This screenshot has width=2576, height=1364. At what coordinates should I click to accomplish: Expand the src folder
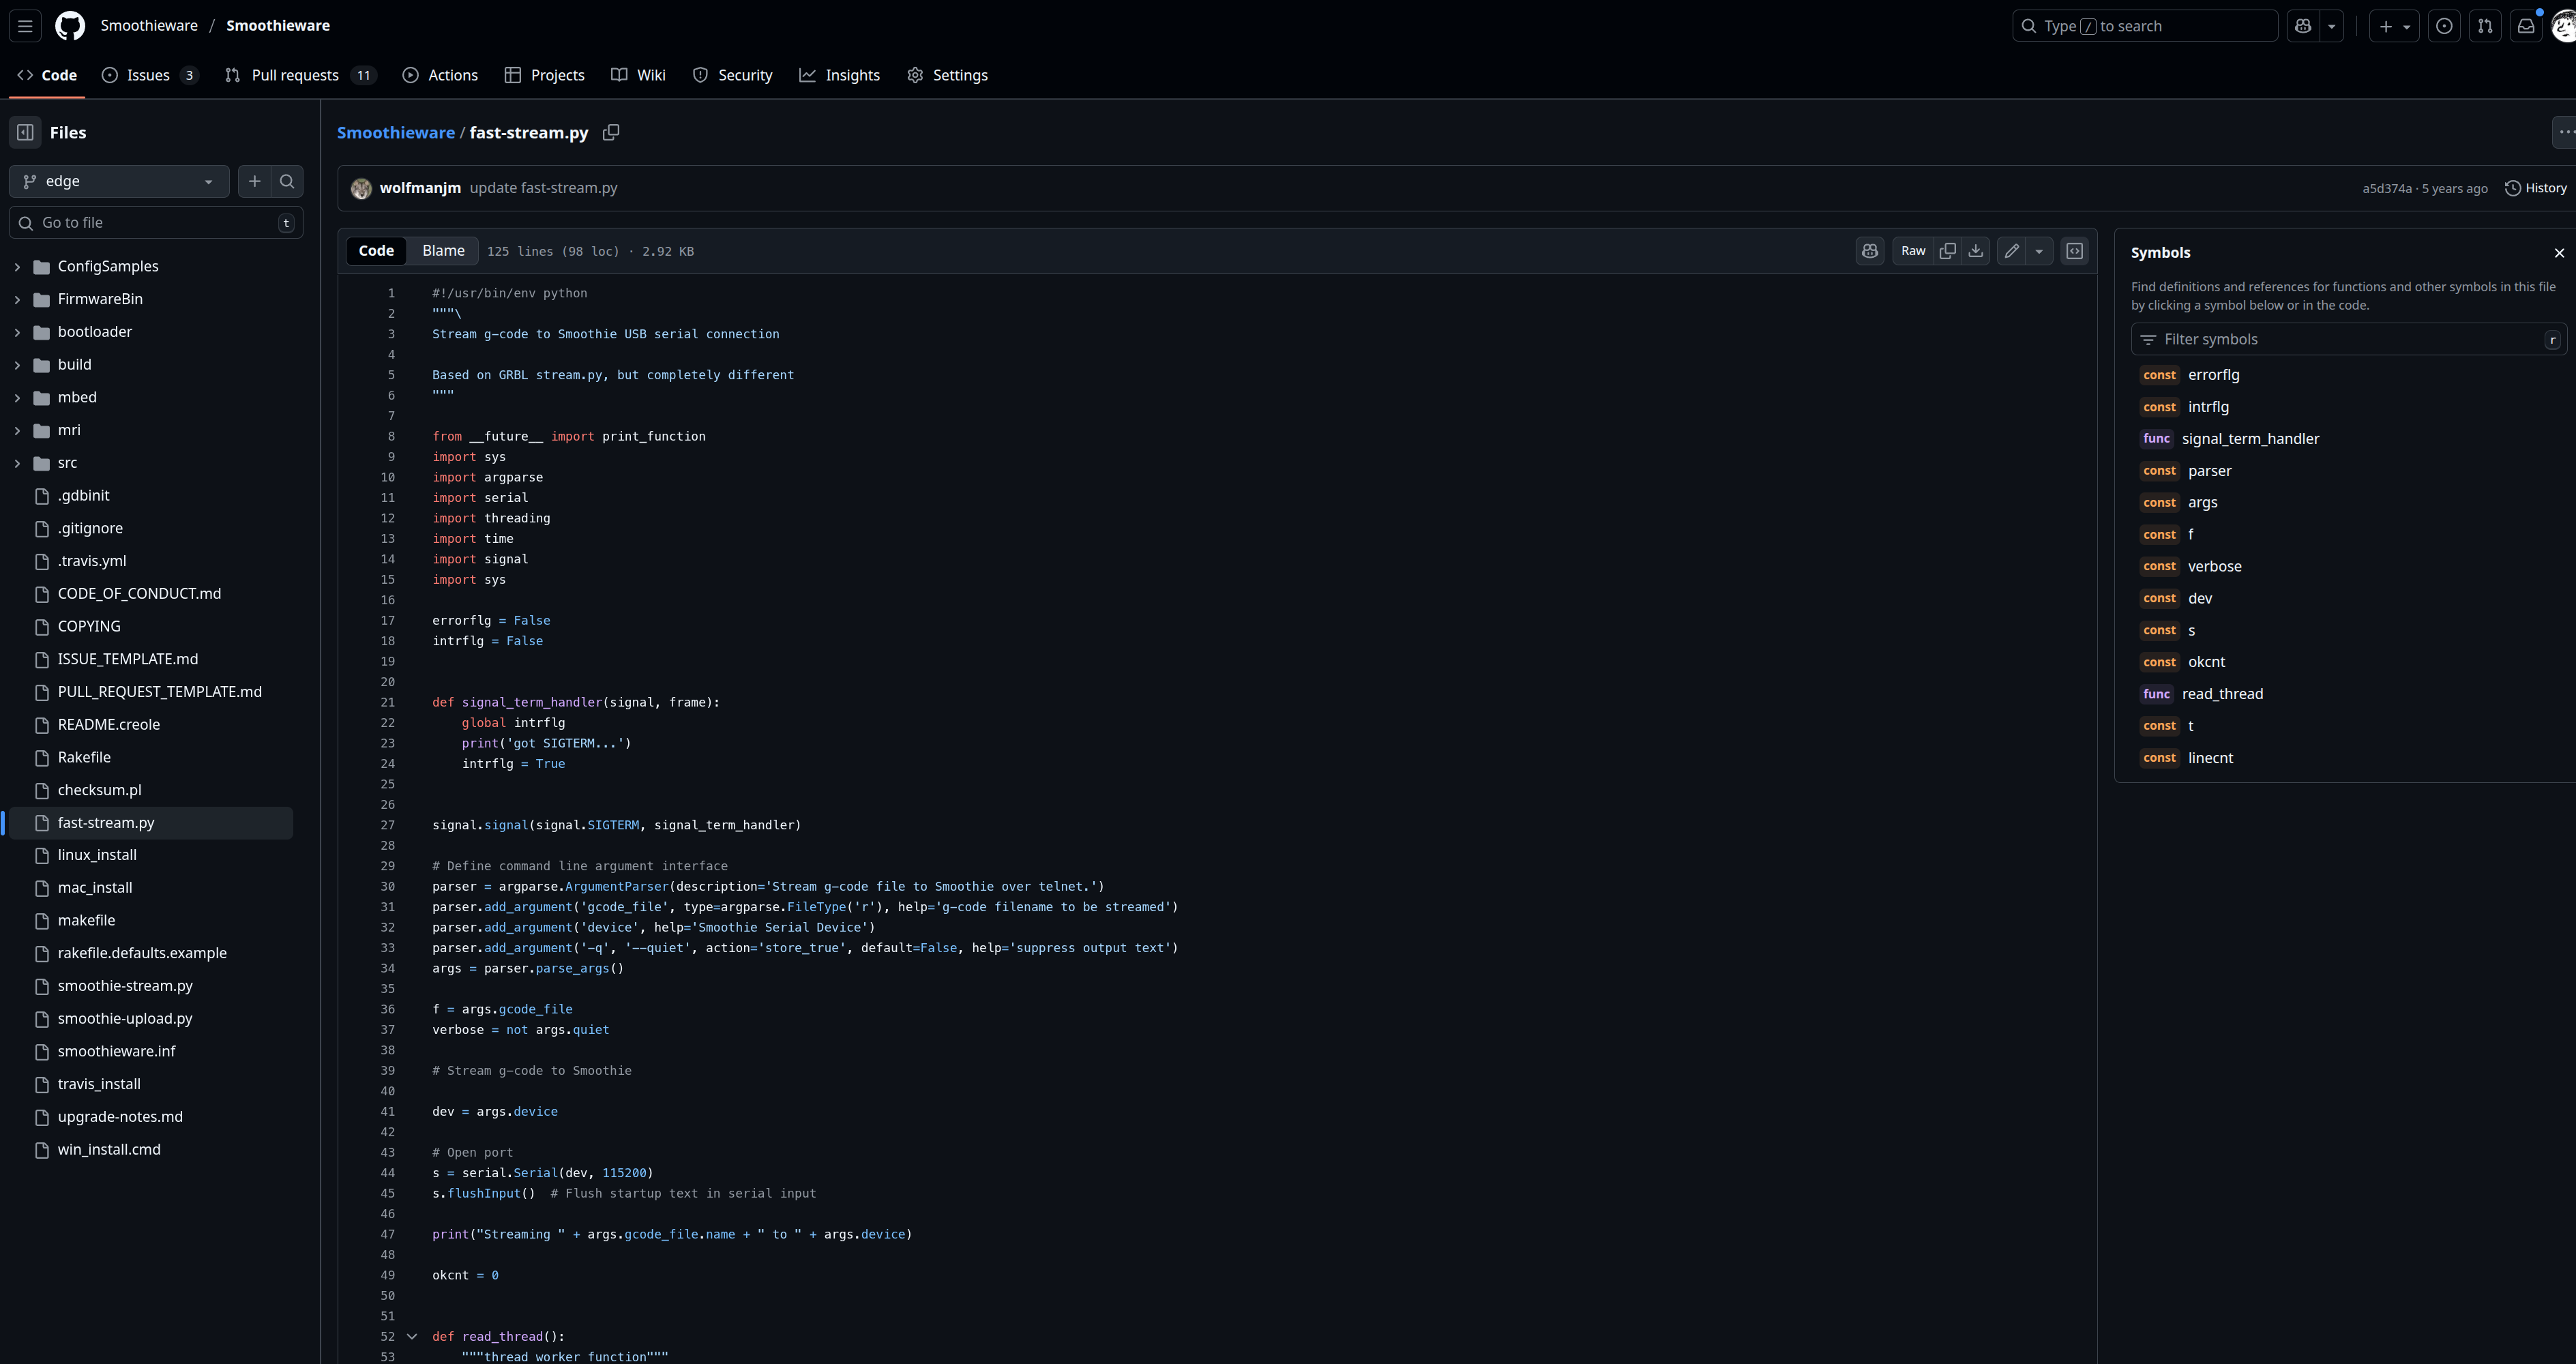tap(17, 463)
